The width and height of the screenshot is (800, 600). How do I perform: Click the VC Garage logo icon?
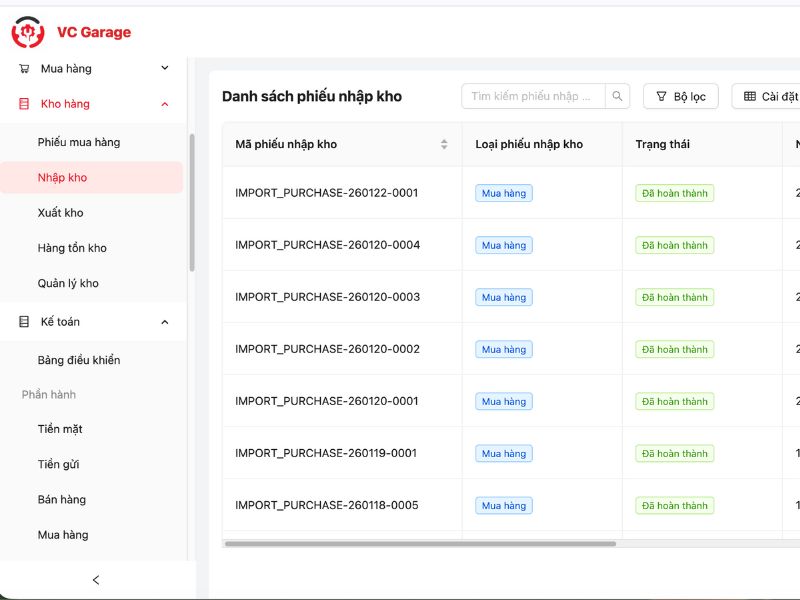(28, 32)
